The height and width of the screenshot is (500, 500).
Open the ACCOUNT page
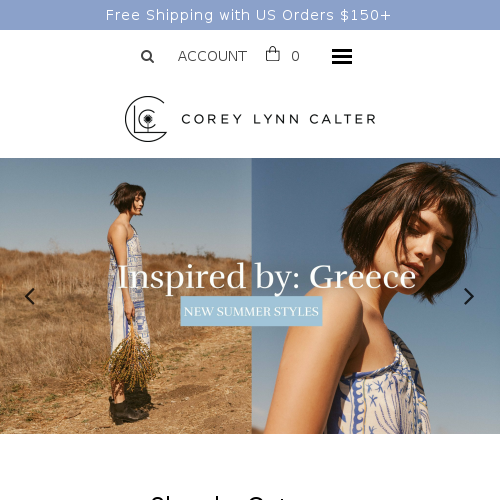coord(212,56)
